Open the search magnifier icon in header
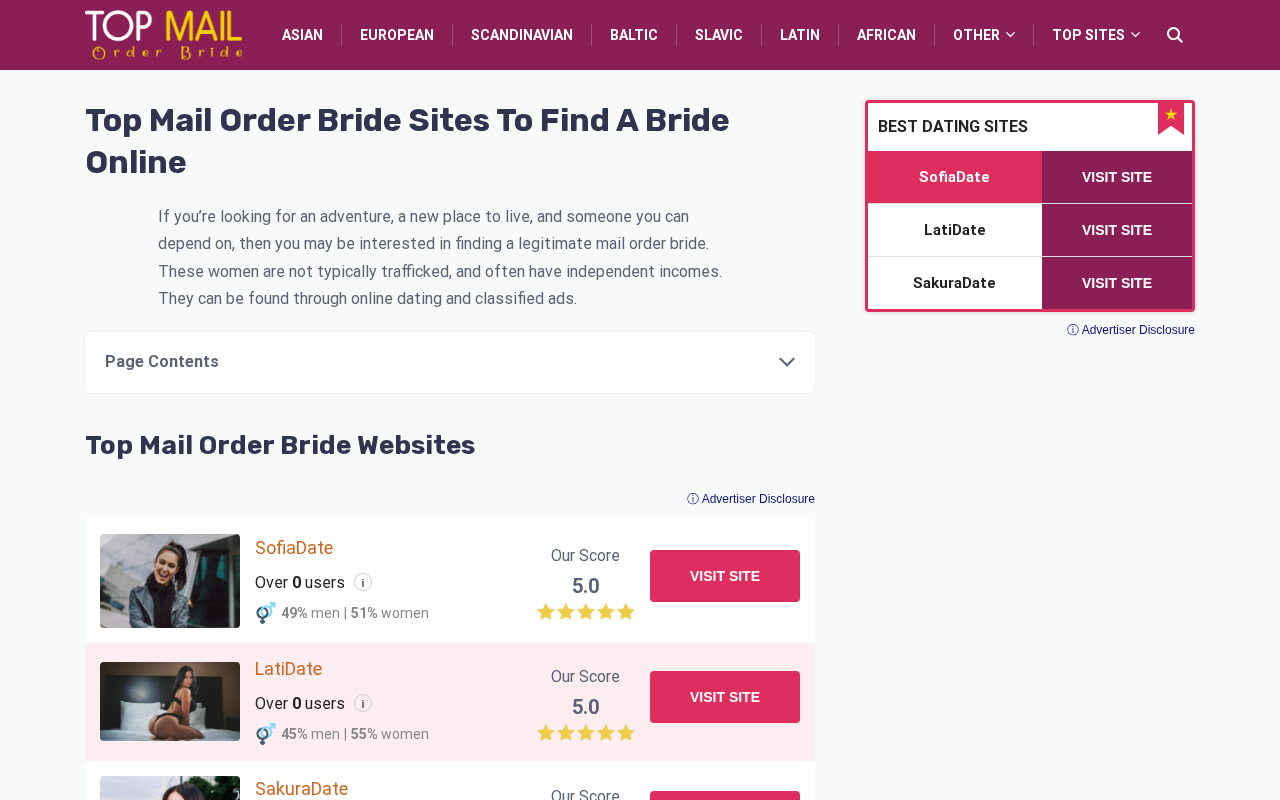This screenshot has width=1280, height=800. point(1175,35)
